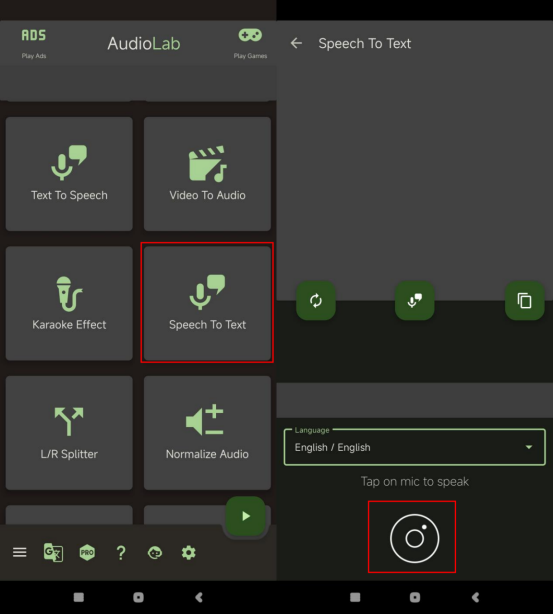Image resolution: width=553 pixels, height=615 pixels.
Task: Tap the refresh/reset circular arrows button
Action: click(x=316, y=301)
